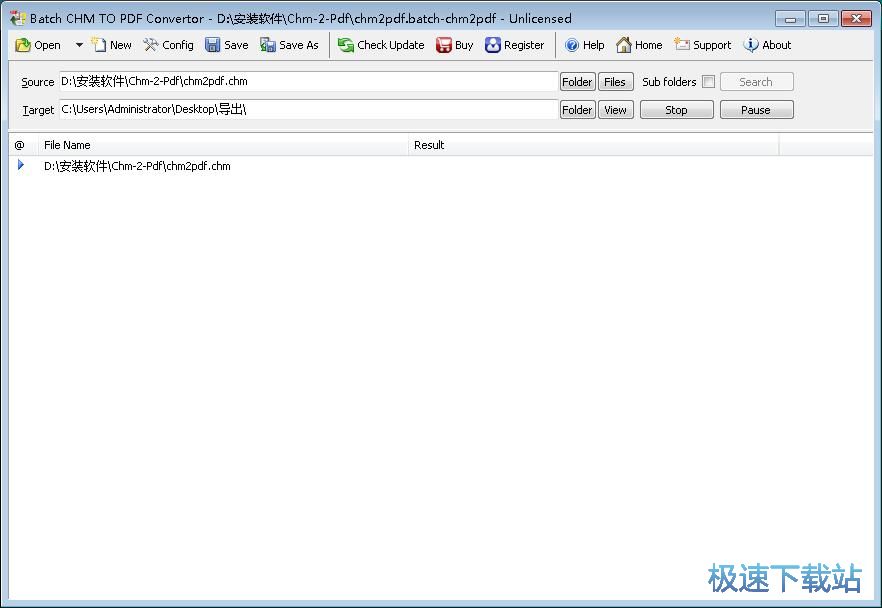882x608 pixels.
Task: Click the Result column header
Action: 593,145
